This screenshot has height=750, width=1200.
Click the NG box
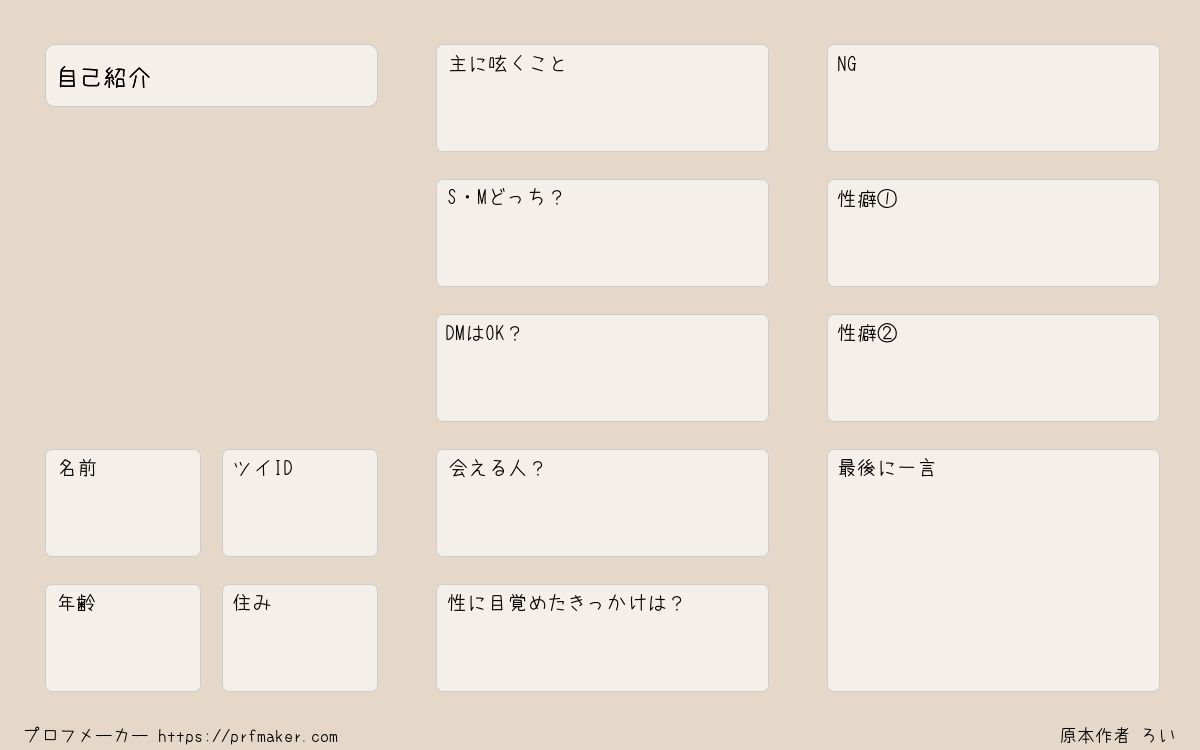(x=993, y=98)
